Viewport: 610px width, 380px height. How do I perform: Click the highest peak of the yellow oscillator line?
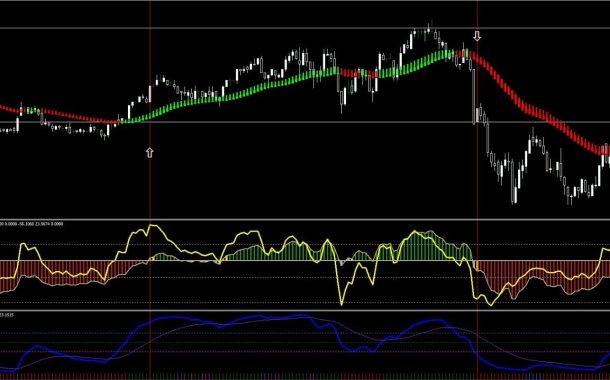point(152,225)
